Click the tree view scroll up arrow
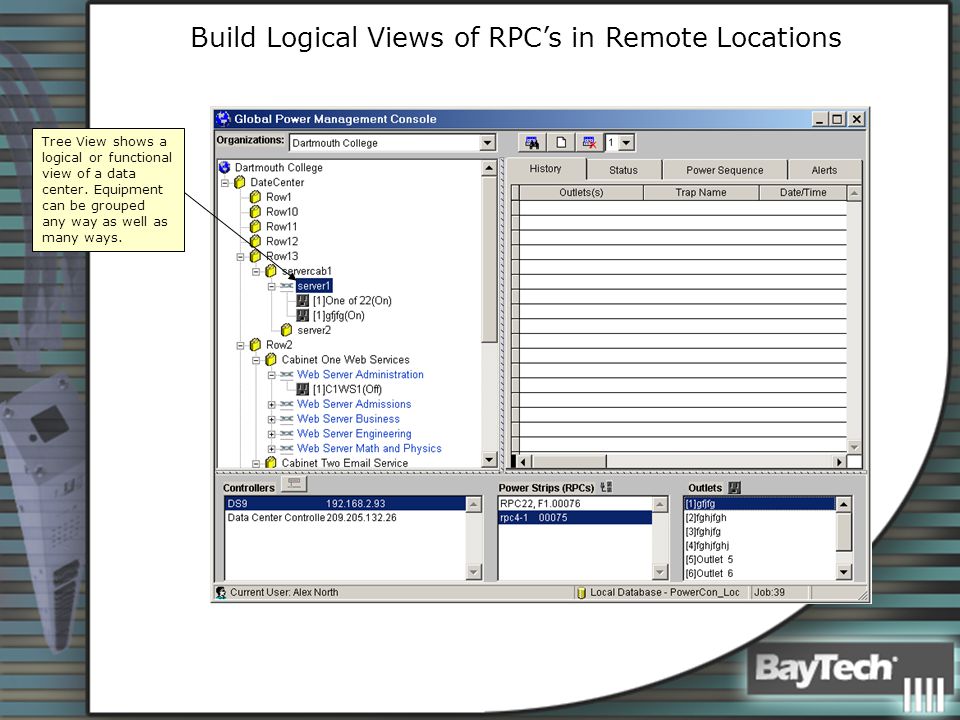Image resolution: width=960 pixels, height=720 pixels. [489, 168]
